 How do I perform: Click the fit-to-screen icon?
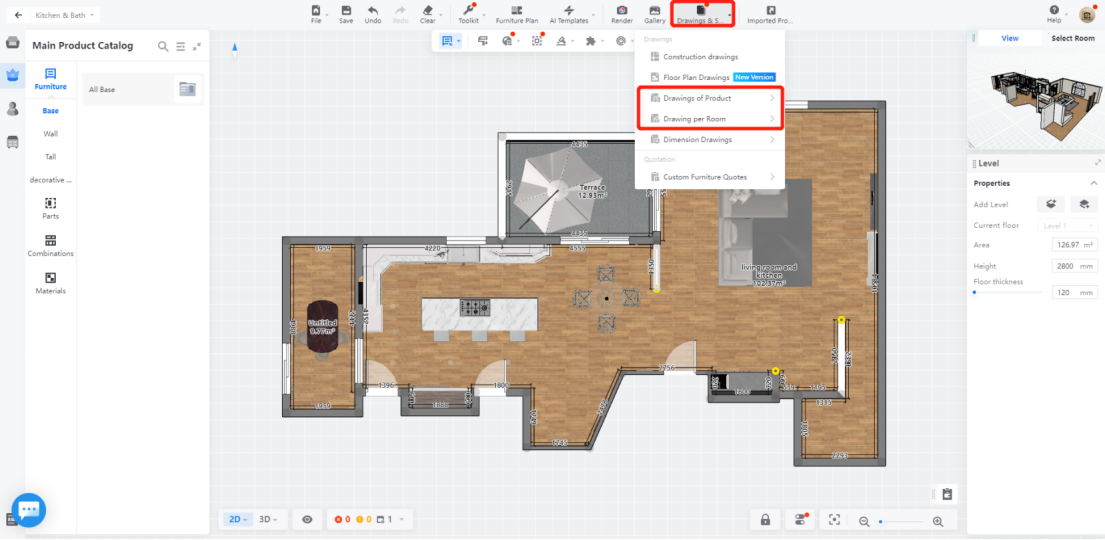click(834, 520)
